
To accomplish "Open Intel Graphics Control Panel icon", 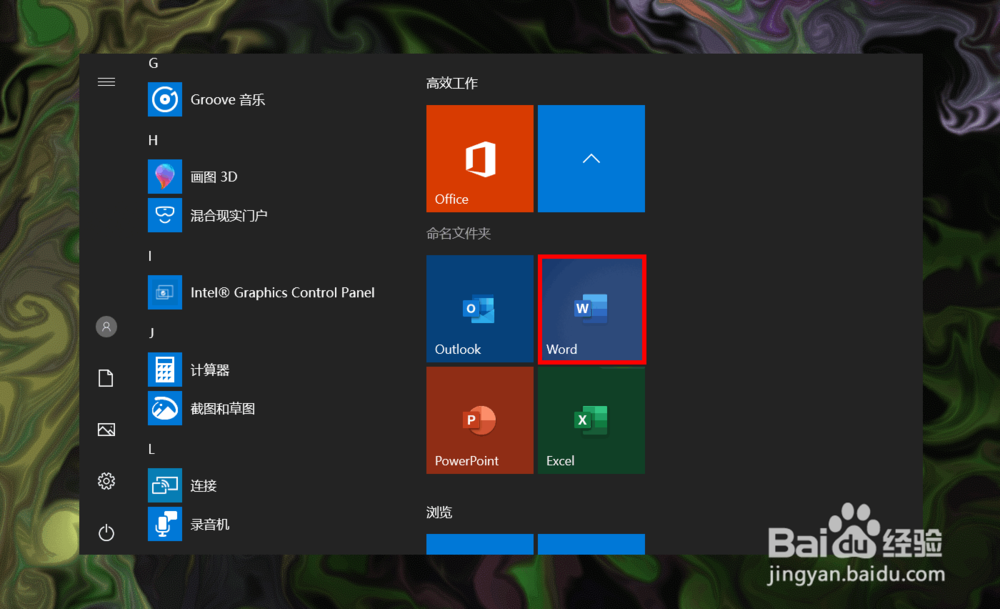I will coord(165,293).
